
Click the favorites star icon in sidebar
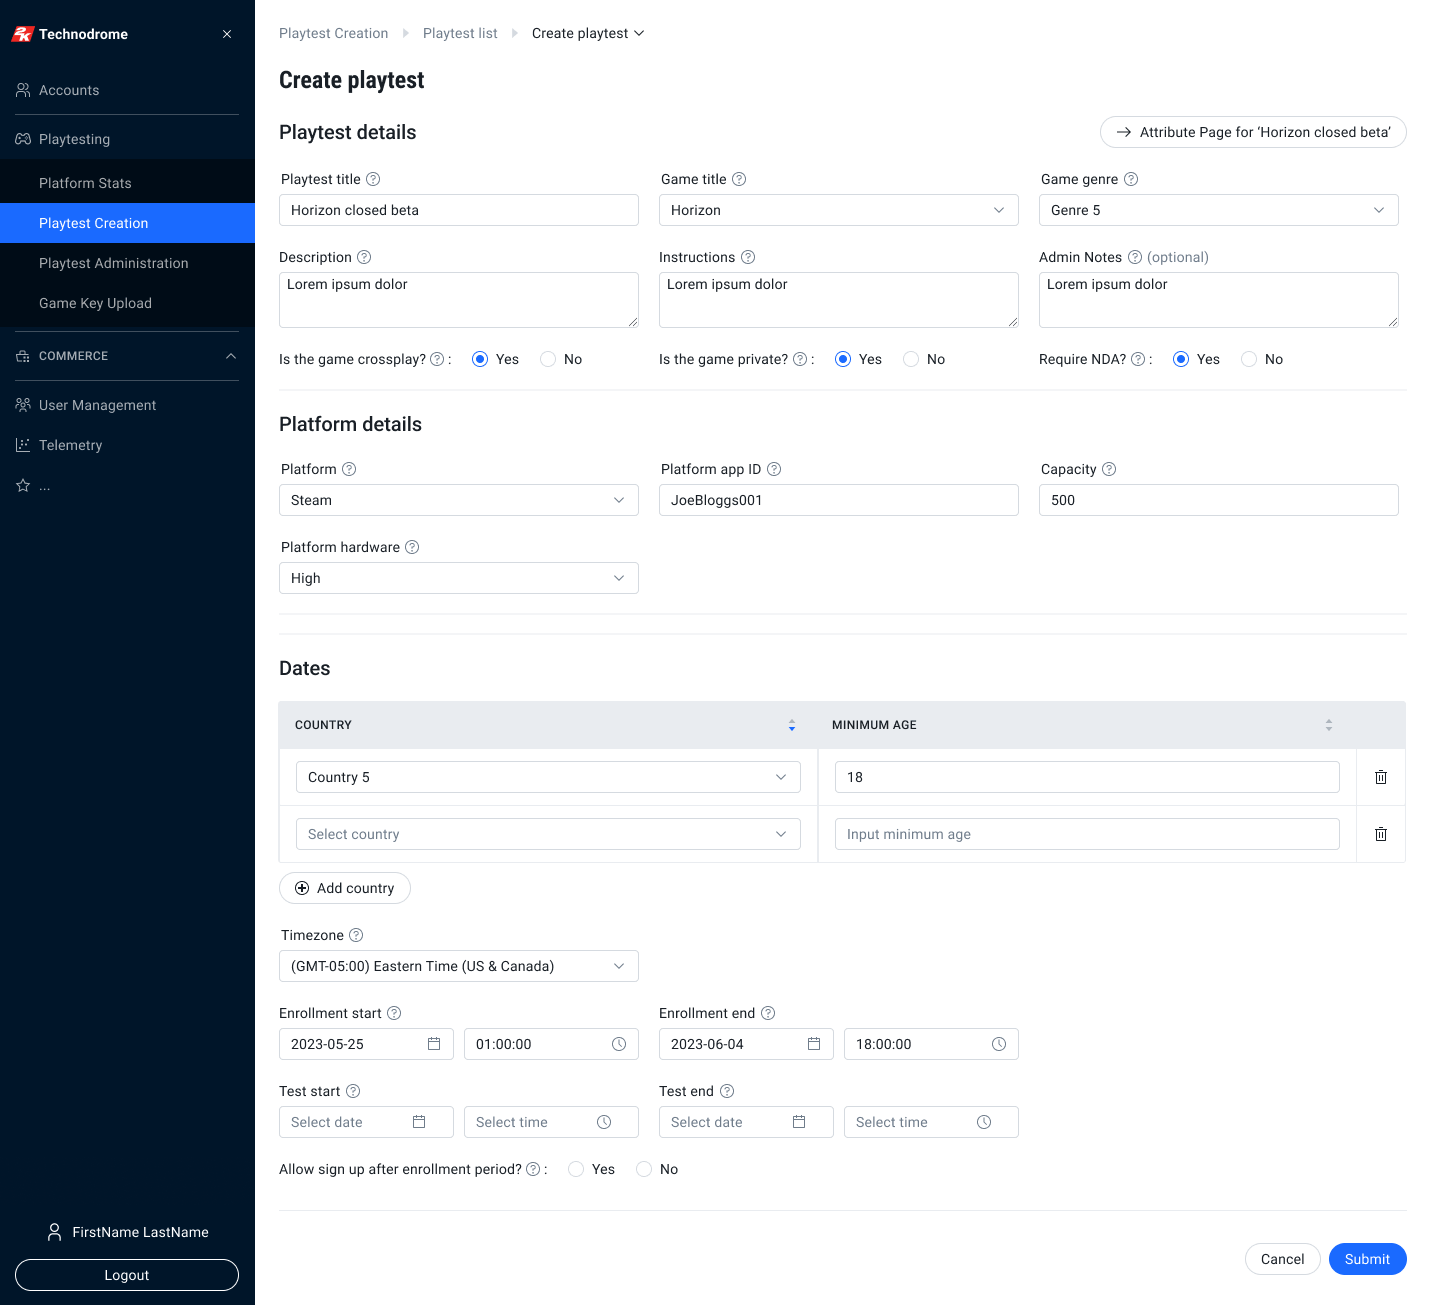(23, 485)
